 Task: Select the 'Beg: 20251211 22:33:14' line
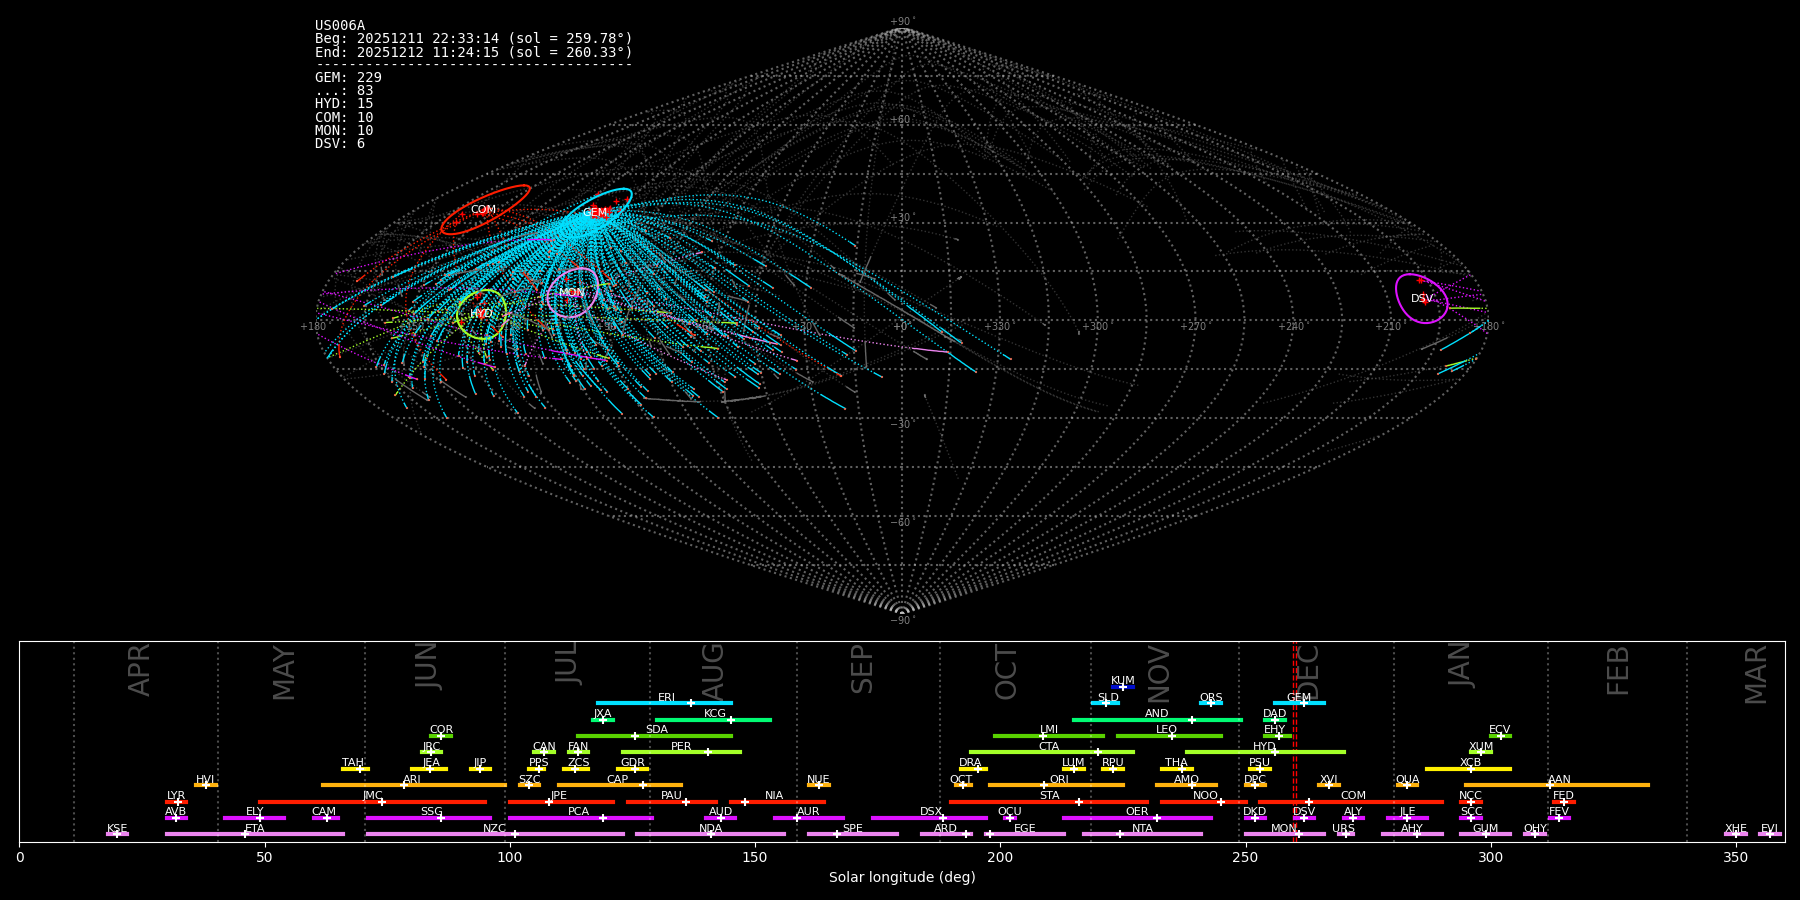(474, 39)
